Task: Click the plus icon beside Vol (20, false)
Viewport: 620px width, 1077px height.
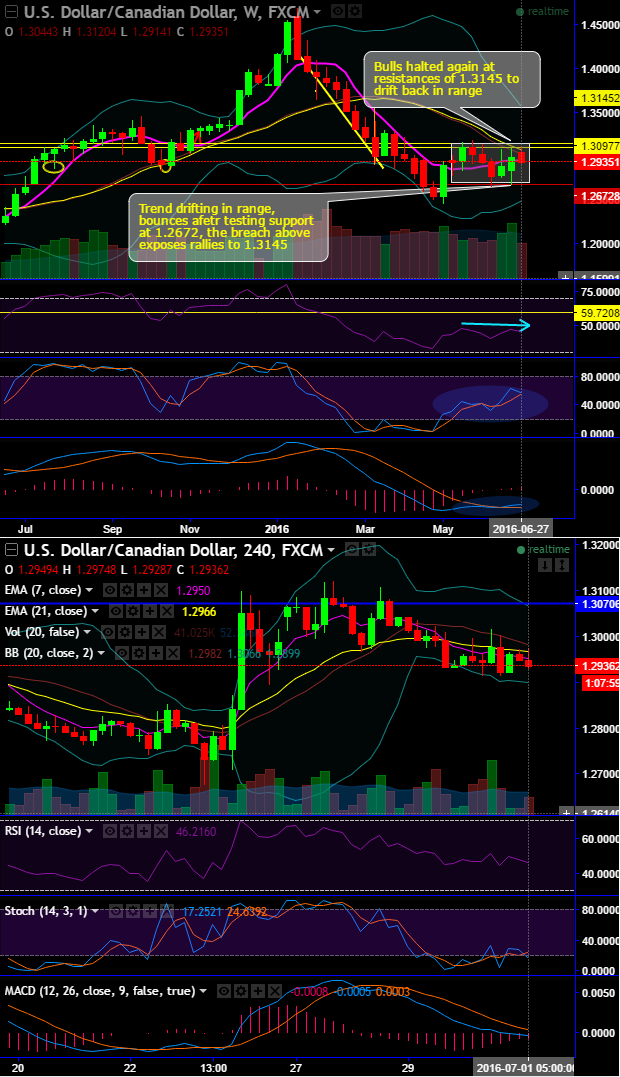Action: (x=142, y=632)
